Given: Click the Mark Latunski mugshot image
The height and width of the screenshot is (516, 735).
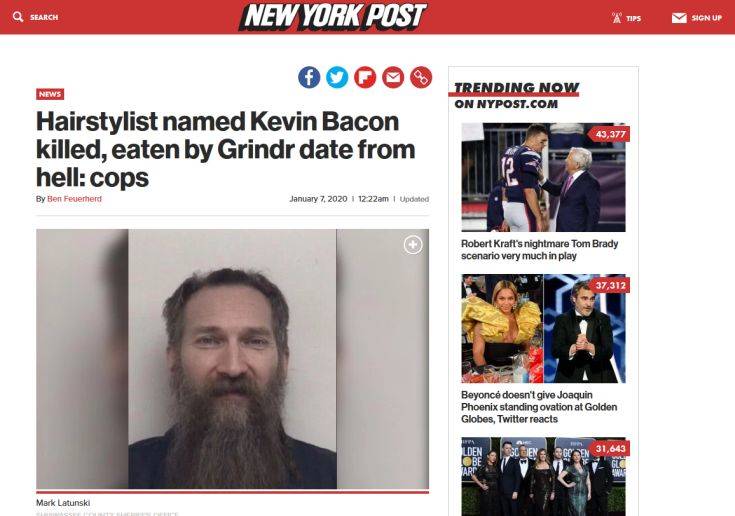Looking at the screenshot, I should 232,359.
